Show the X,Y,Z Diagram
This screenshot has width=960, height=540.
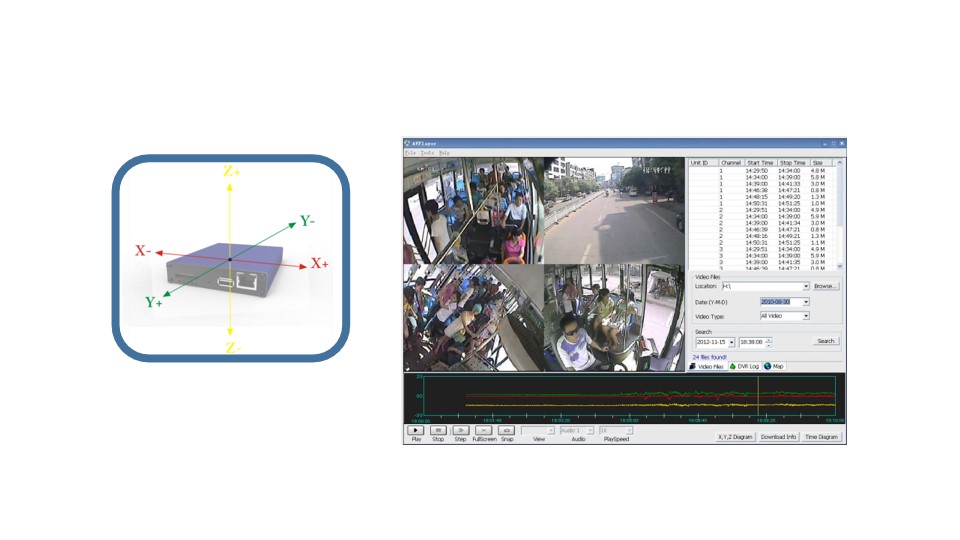(x=735, y=437)
